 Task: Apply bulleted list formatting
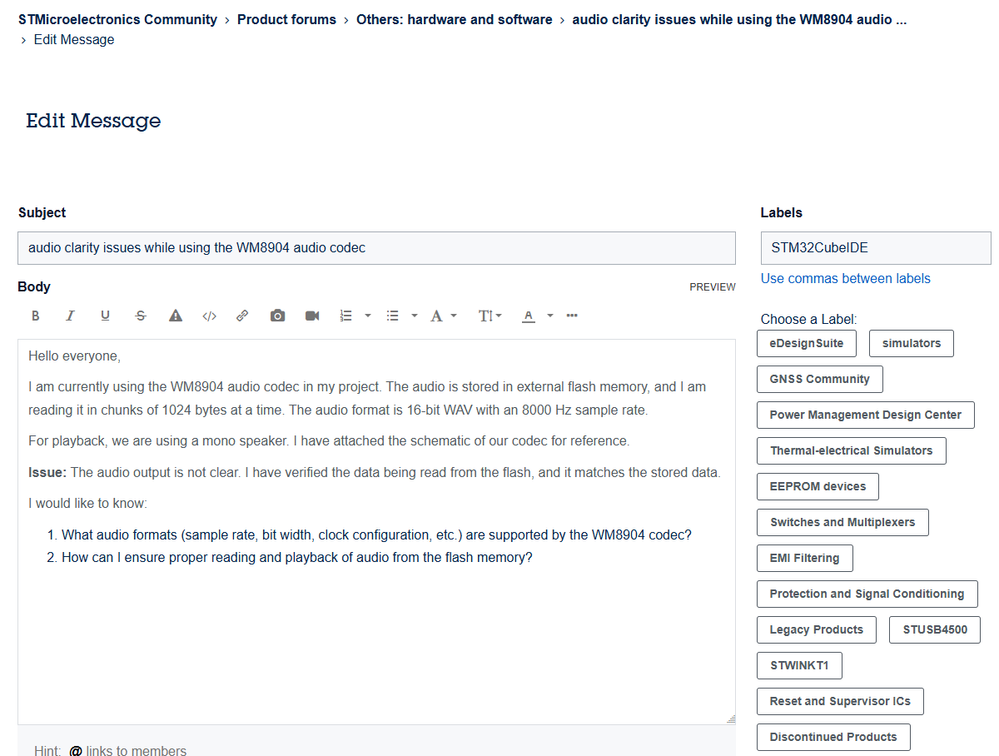[392, 316]
